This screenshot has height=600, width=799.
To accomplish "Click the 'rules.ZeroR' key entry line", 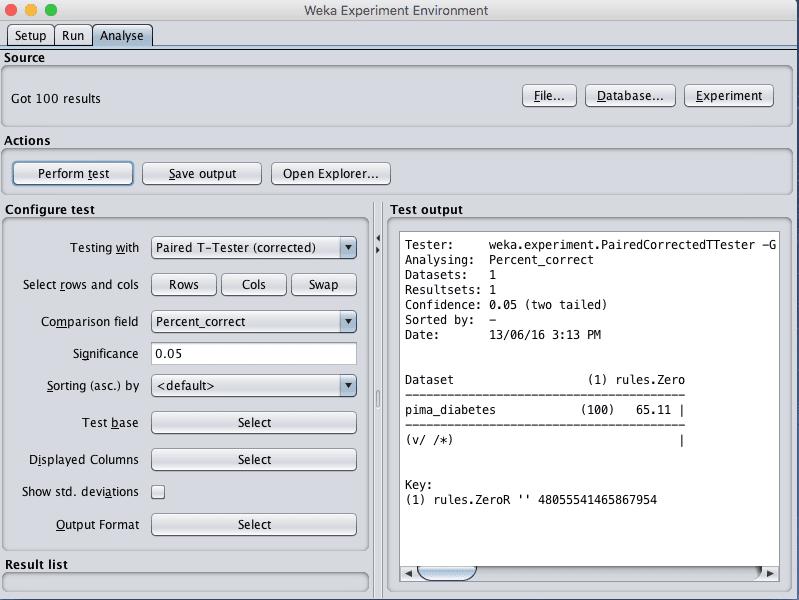I will tap(531, 500).
